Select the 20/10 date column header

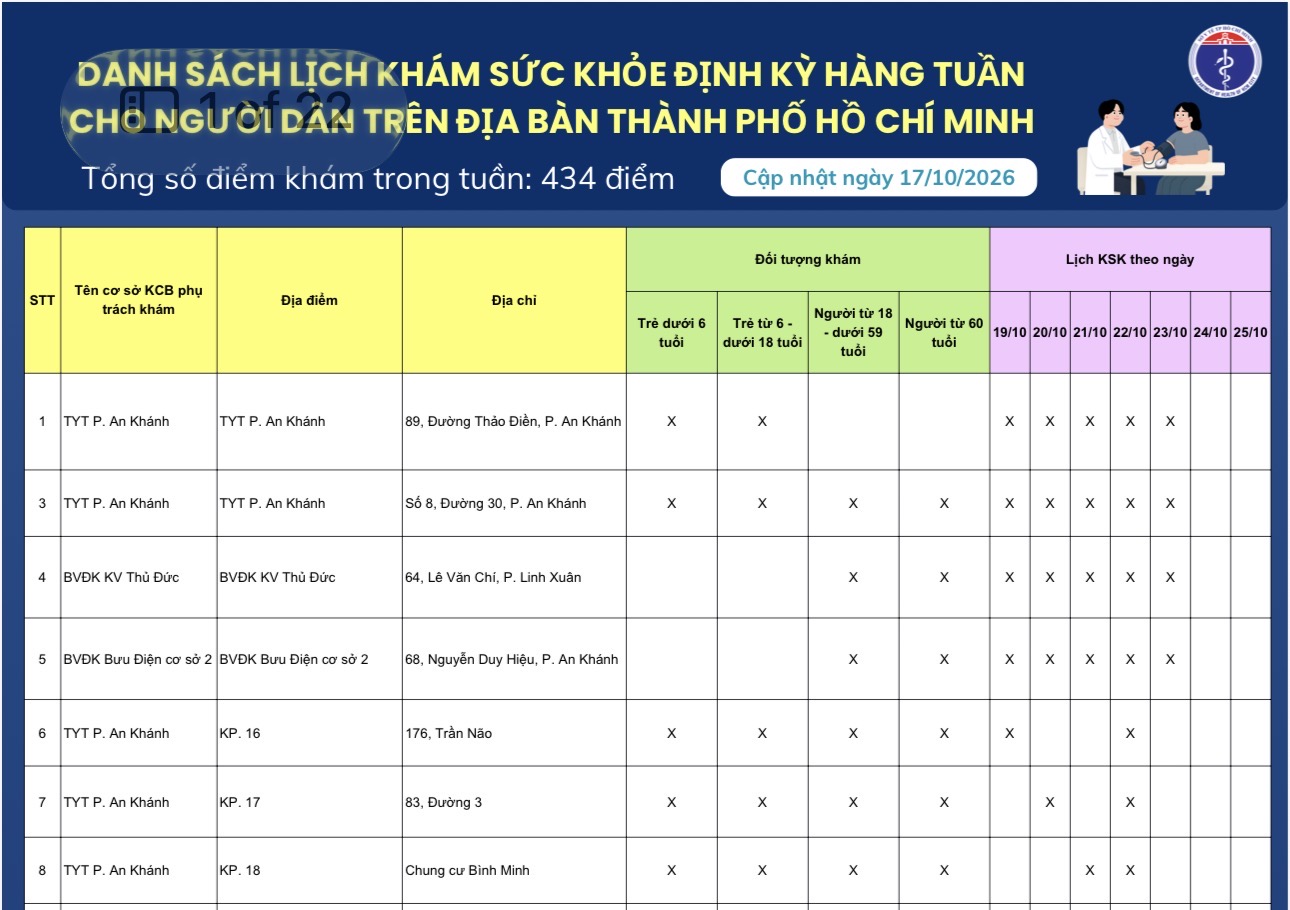[x=1050, y=333]
